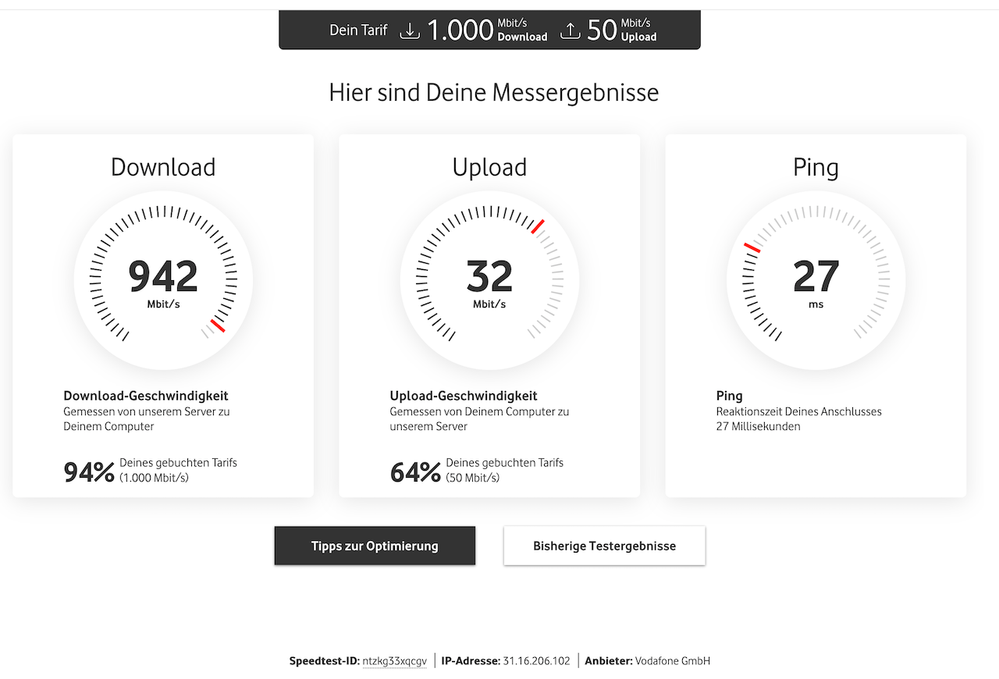999x679 pixels.
Task: Click the Anbieter Vodafone GmbH text
Action: point(647,661)
